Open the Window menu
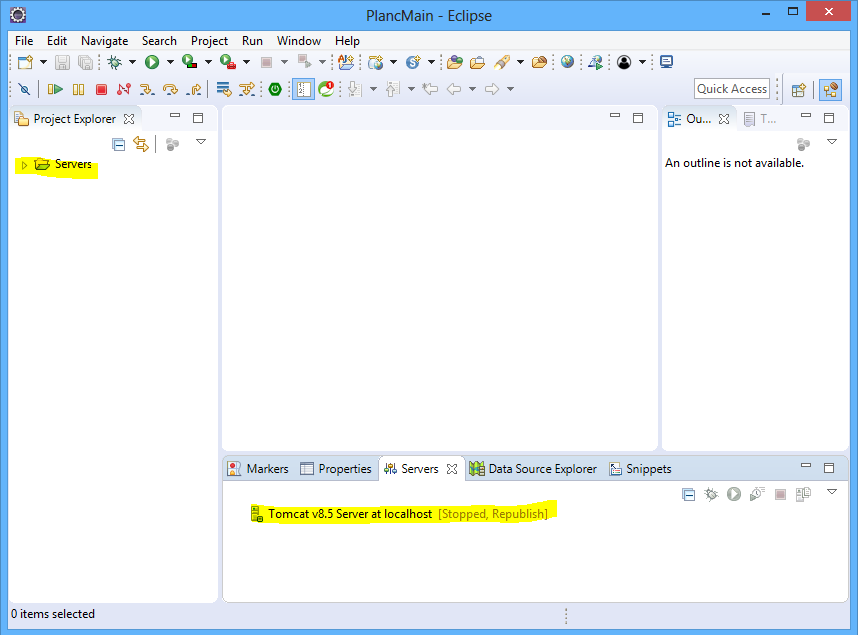858x635 pixels. click(299, 41)
